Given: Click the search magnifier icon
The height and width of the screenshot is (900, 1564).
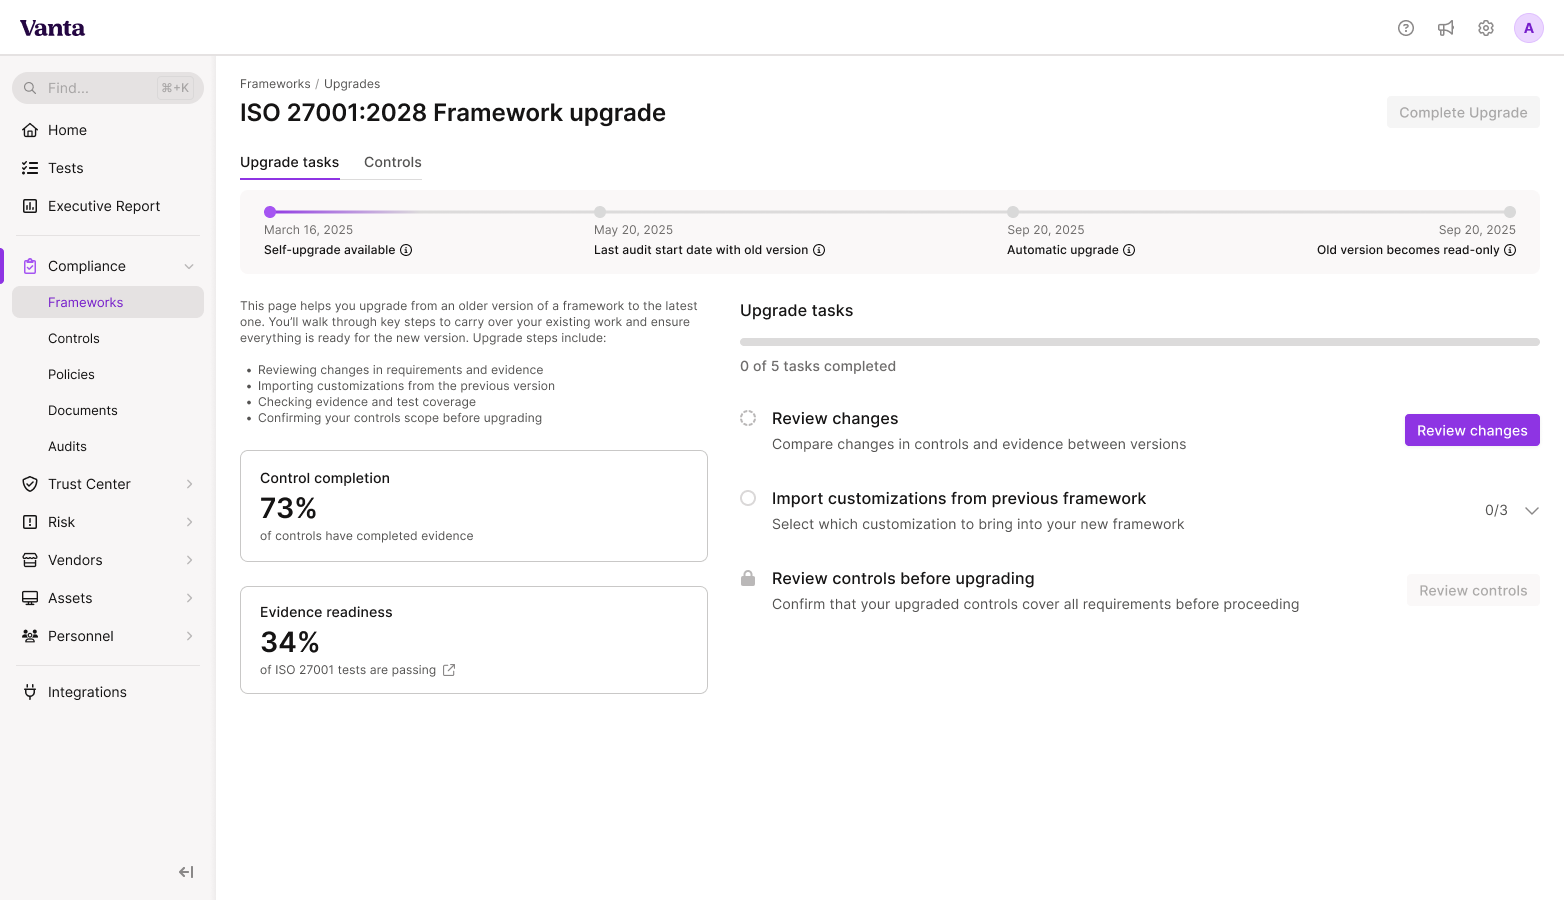Looking at the screenshot, I should tap(30, 88).
